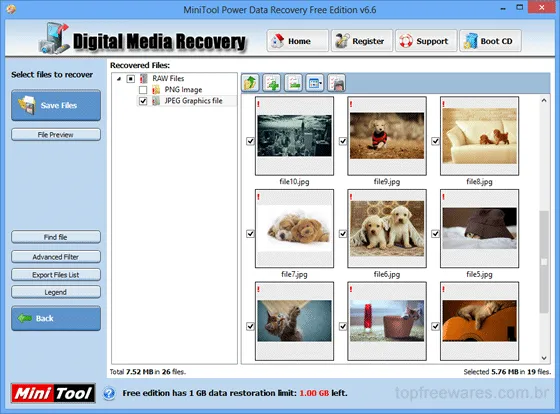Select the file9.jpg running puppy thumbnail

click(x=387, y=136)
